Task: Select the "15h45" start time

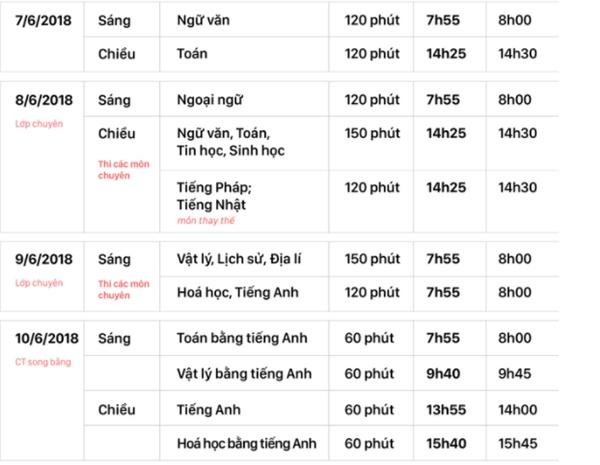Action: (x=520, y=443)
